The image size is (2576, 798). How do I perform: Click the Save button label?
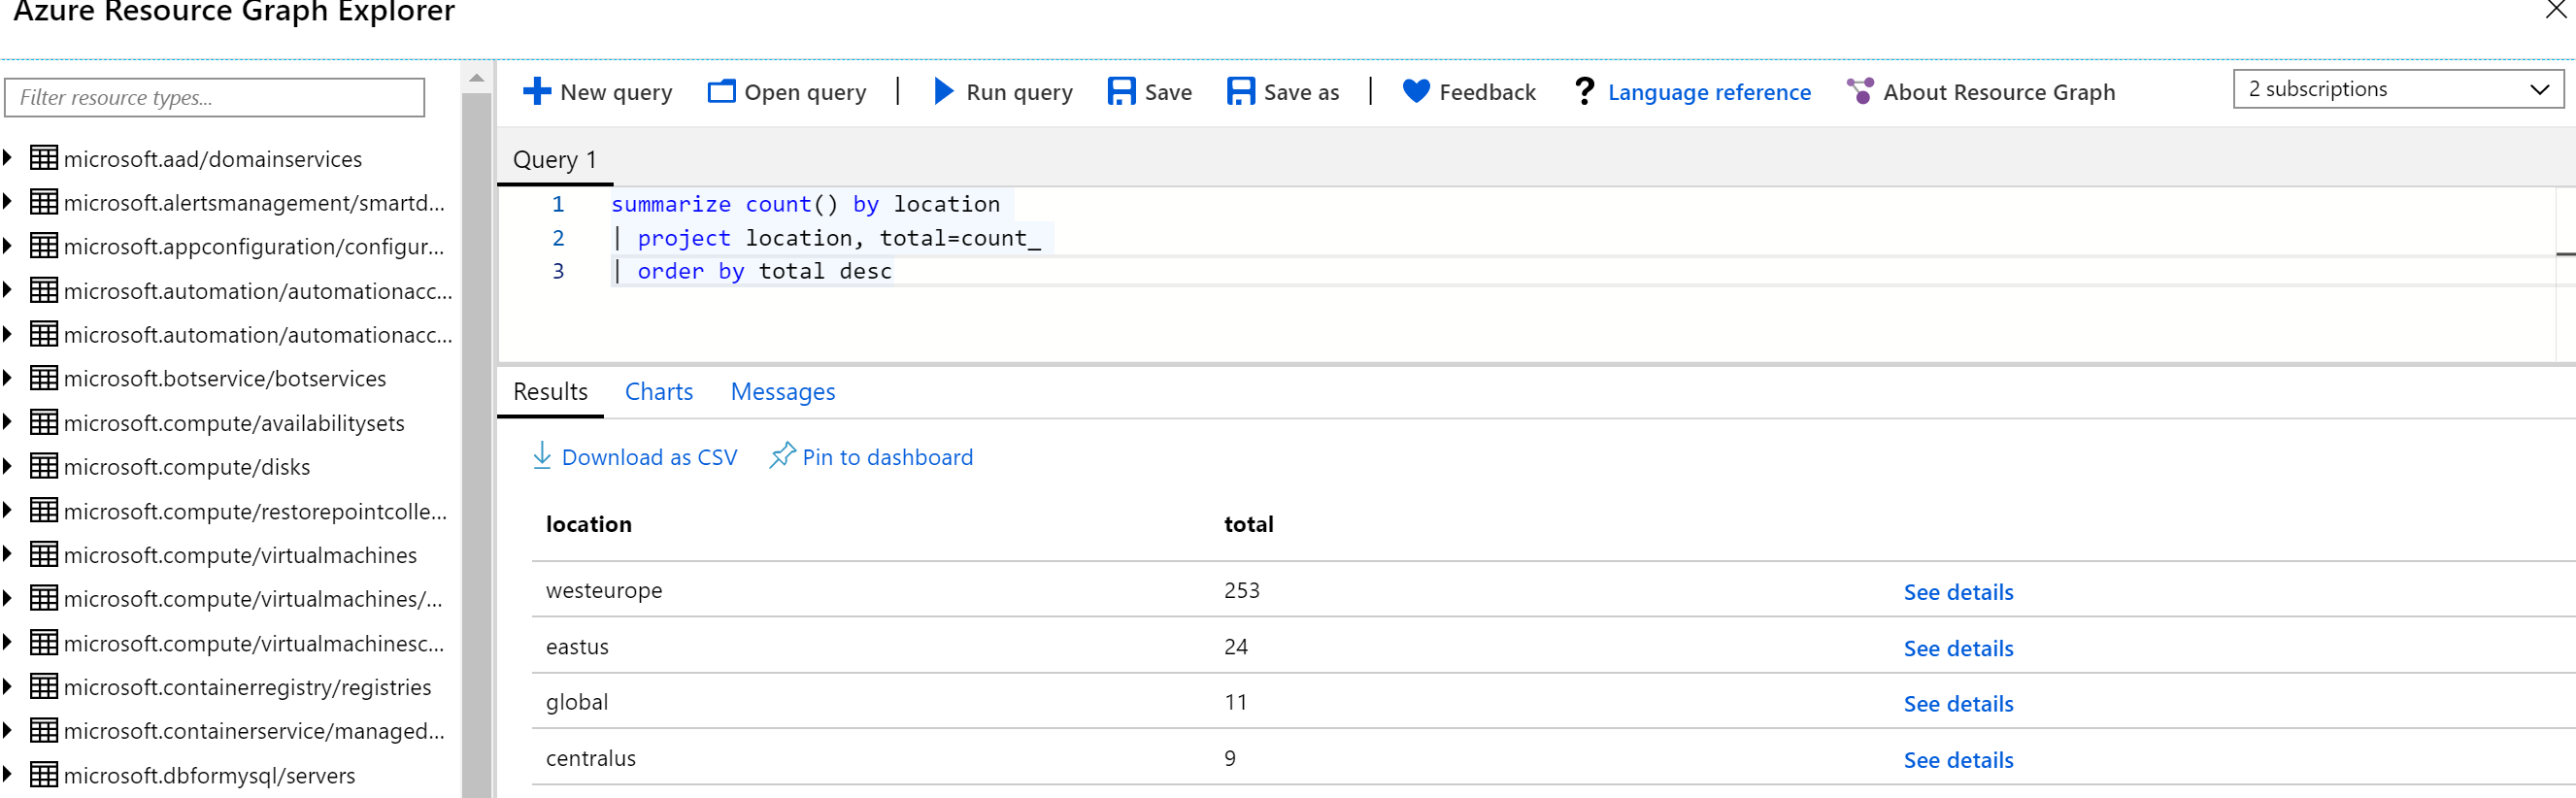click(1168, 92)
